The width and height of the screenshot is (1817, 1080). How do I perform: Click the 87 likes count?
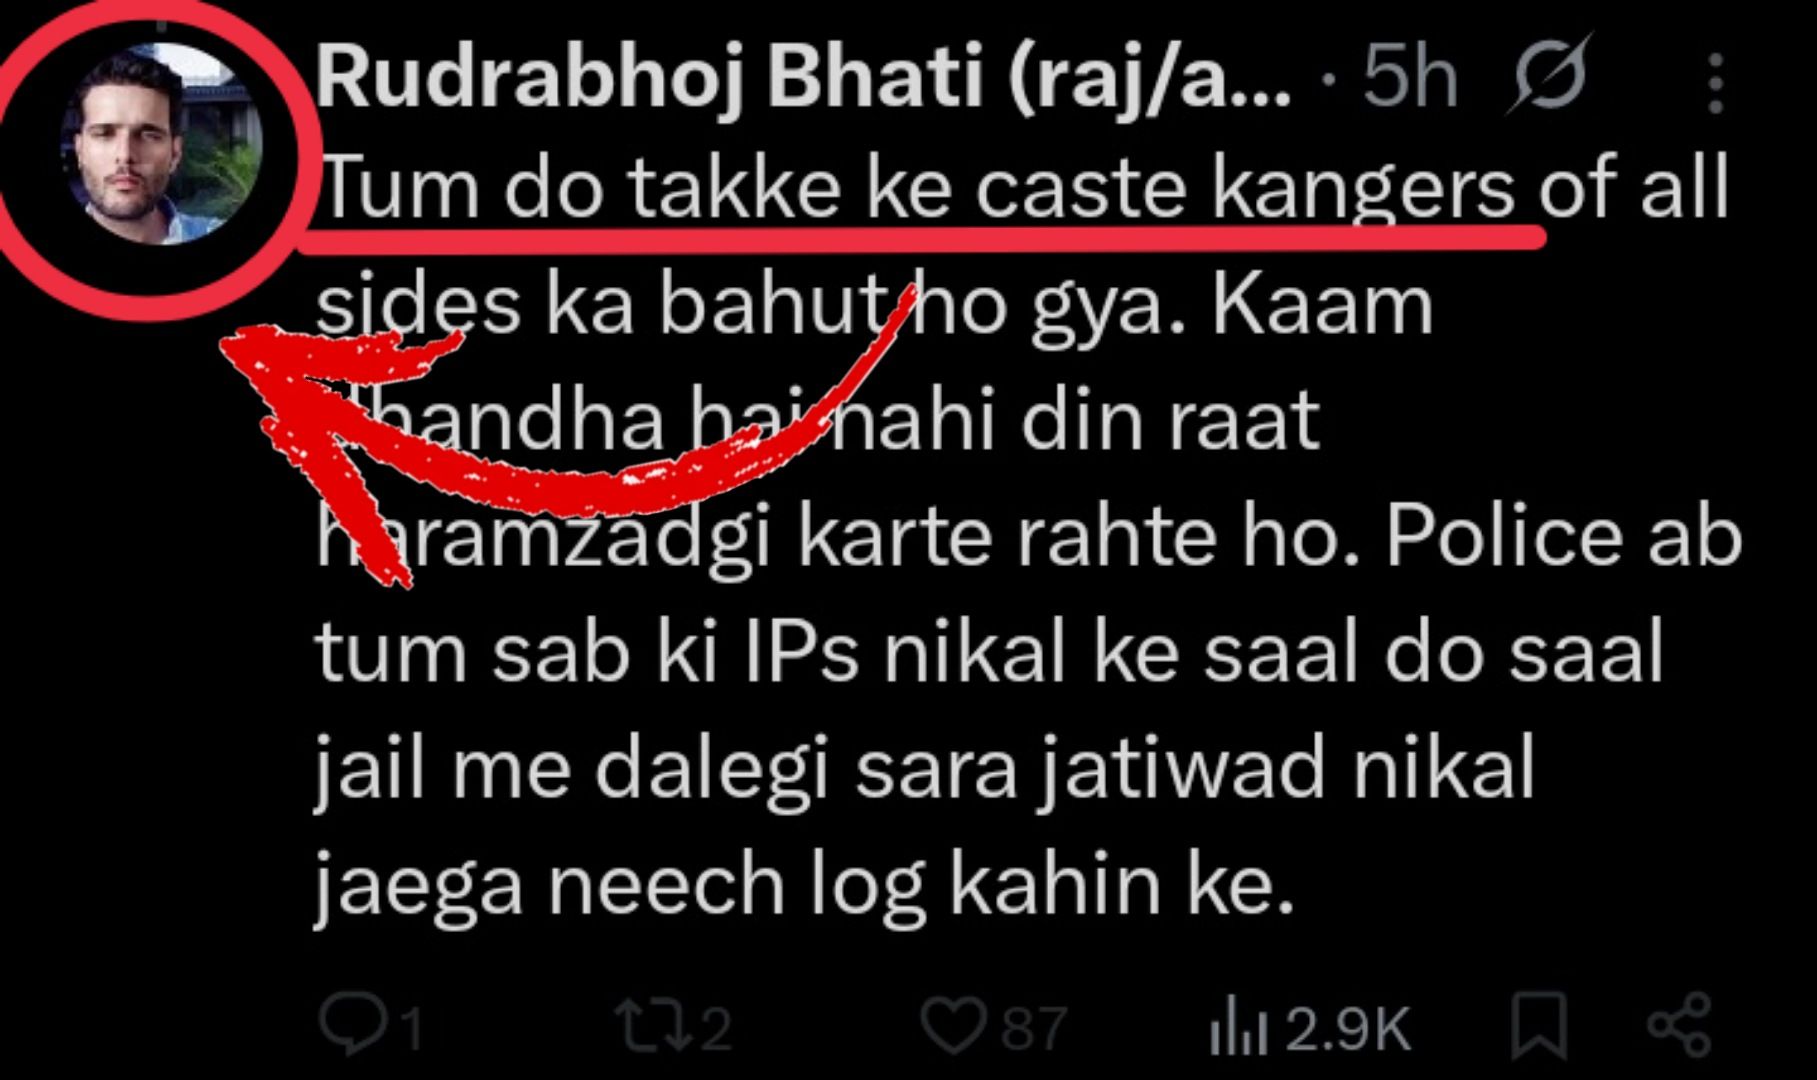click(x=1034, y=1029)
